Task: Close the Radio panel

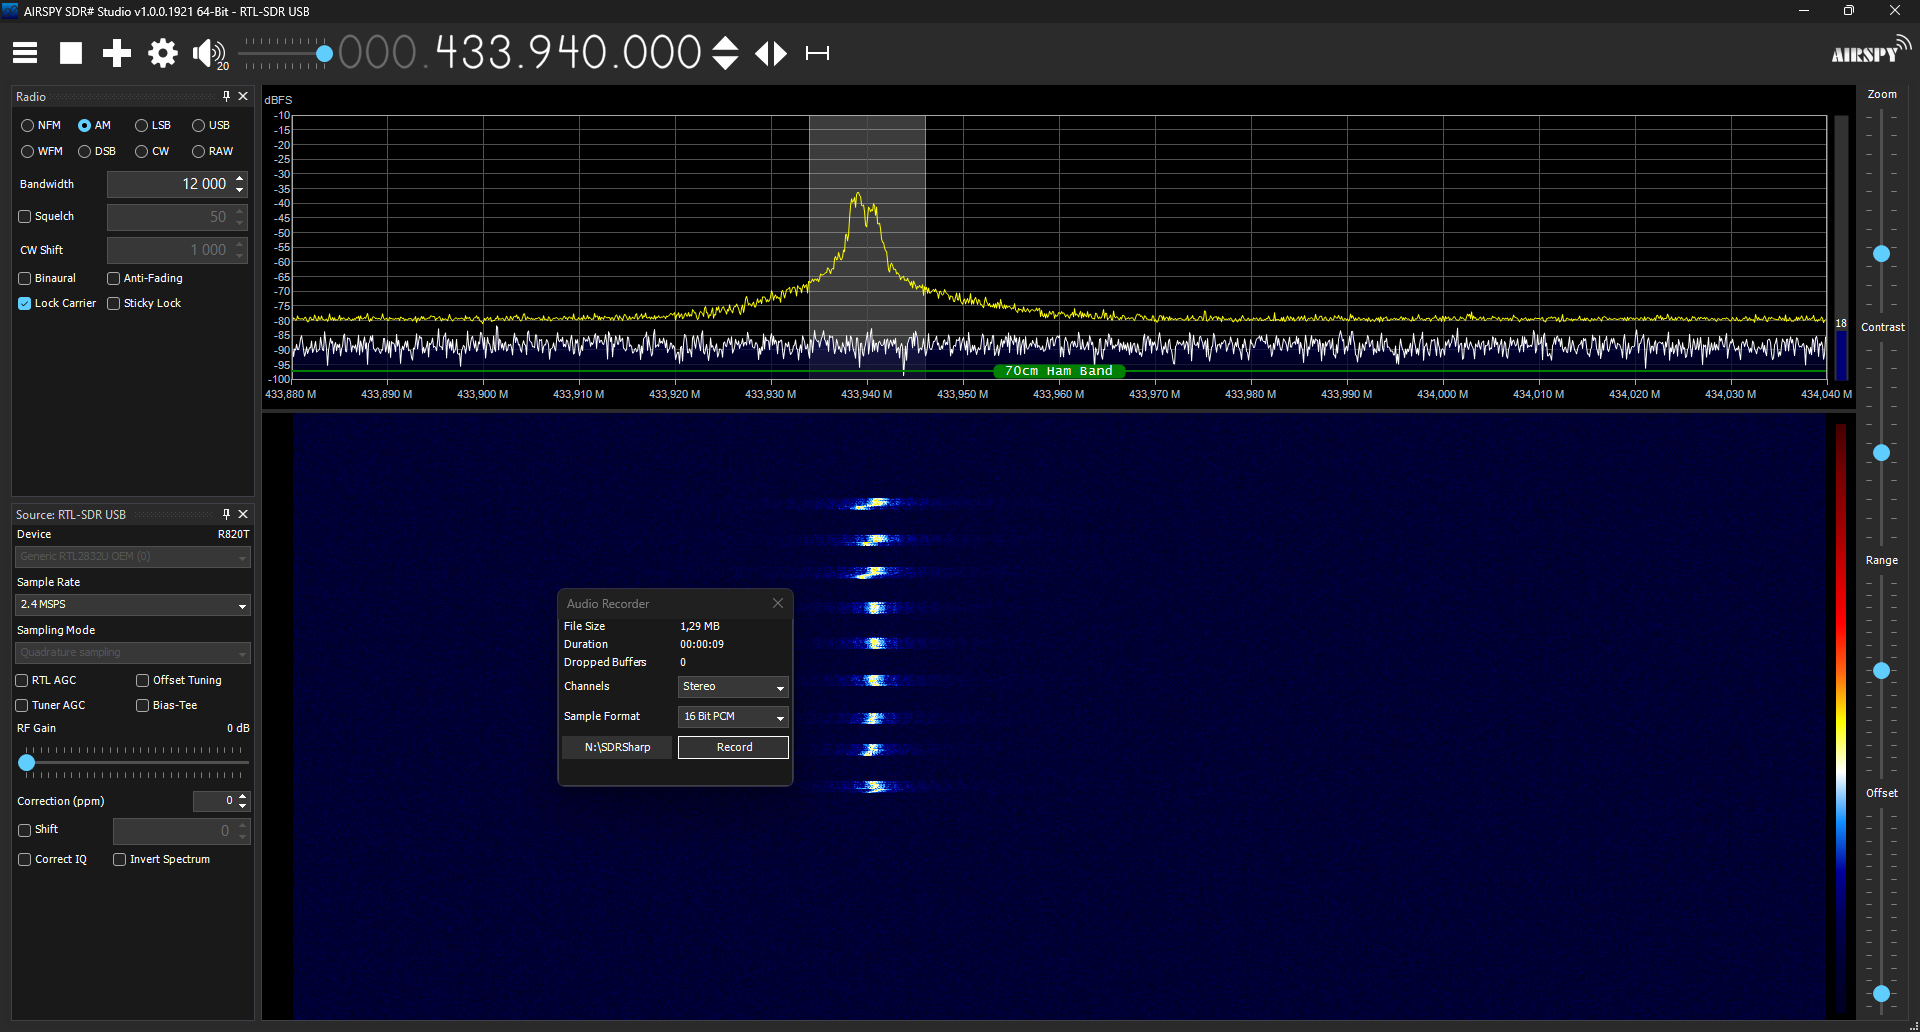Action: click(x=243, y=96)
